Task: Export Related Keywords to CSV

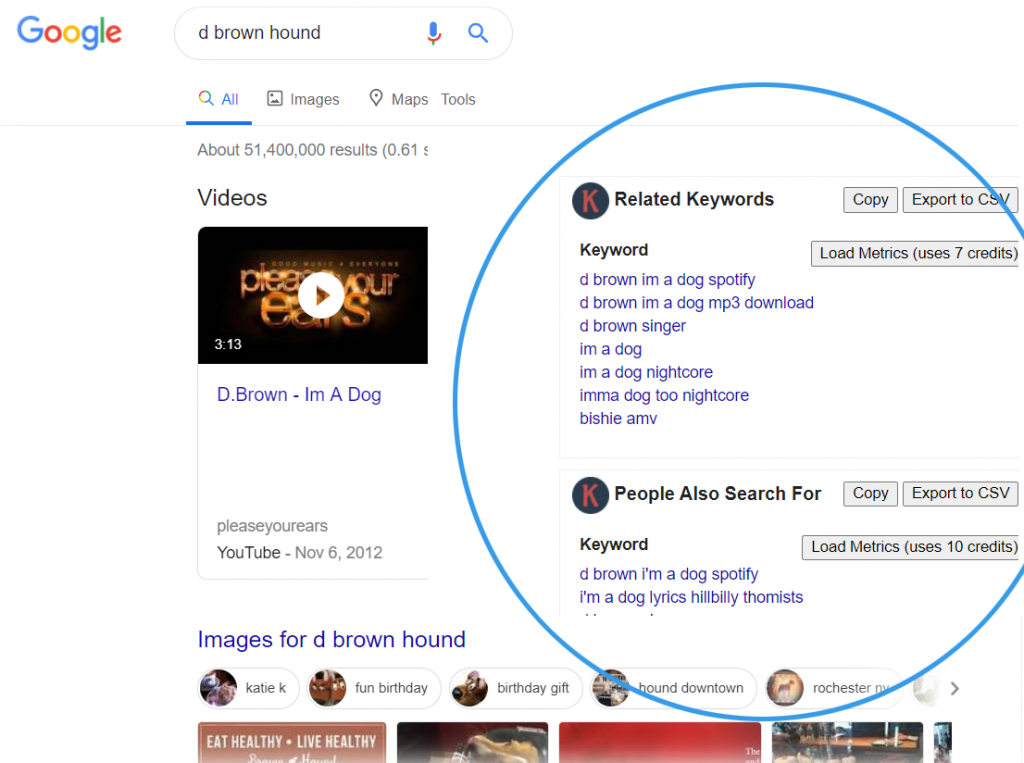Action: click(x=961, y=199)
